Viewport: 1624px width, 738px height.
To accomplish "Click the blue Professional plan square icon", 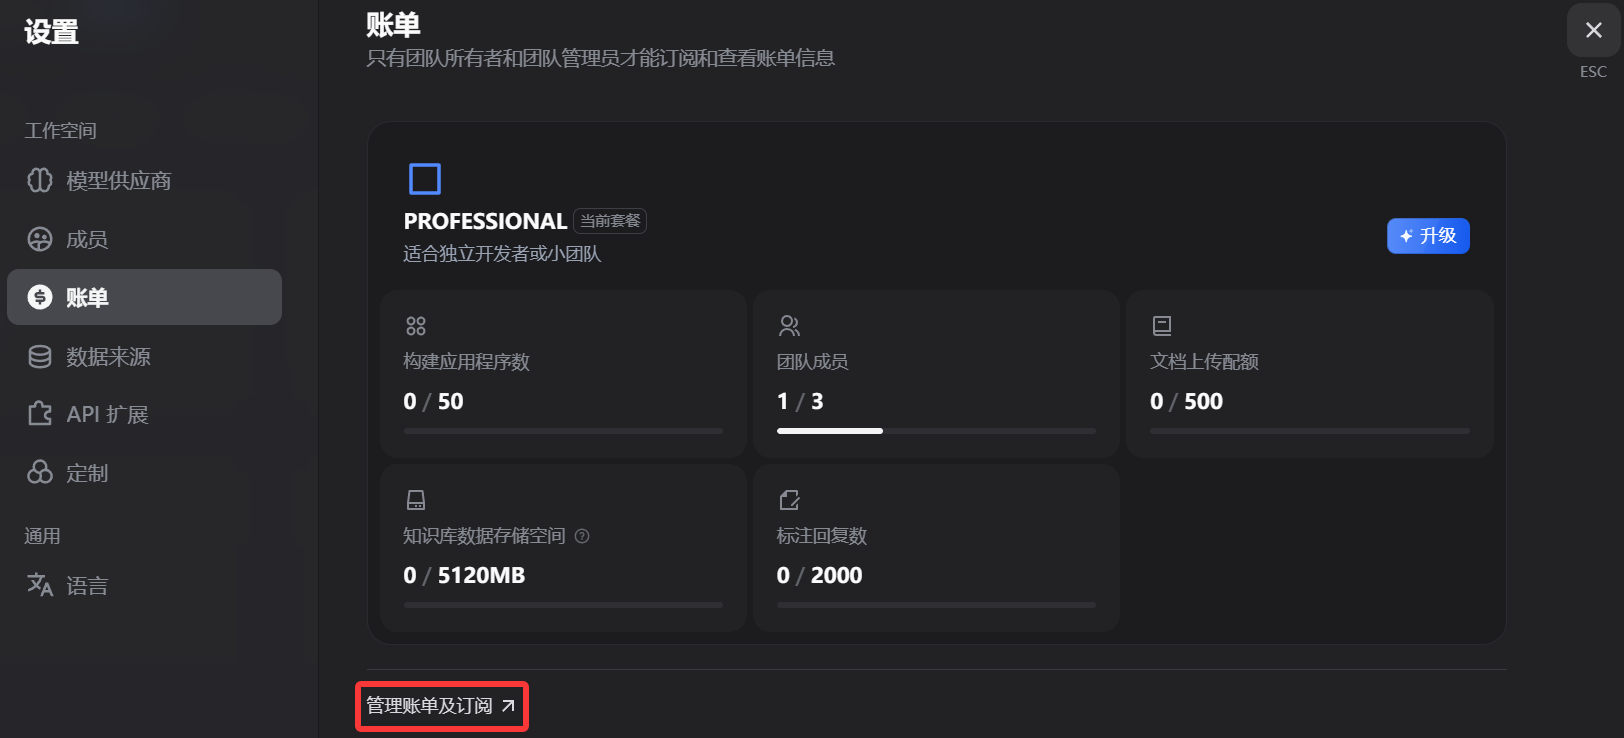I will pos(425,179).
